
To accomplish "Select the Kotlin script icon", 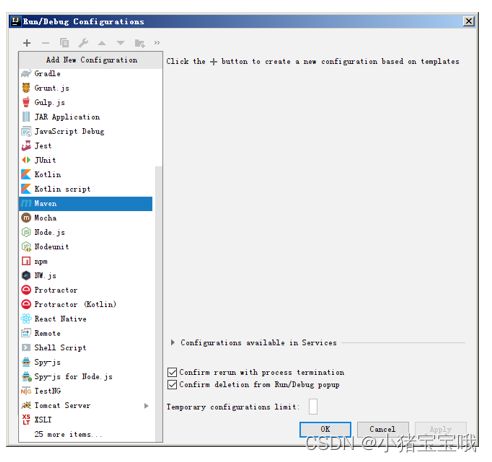I will 26,189.
